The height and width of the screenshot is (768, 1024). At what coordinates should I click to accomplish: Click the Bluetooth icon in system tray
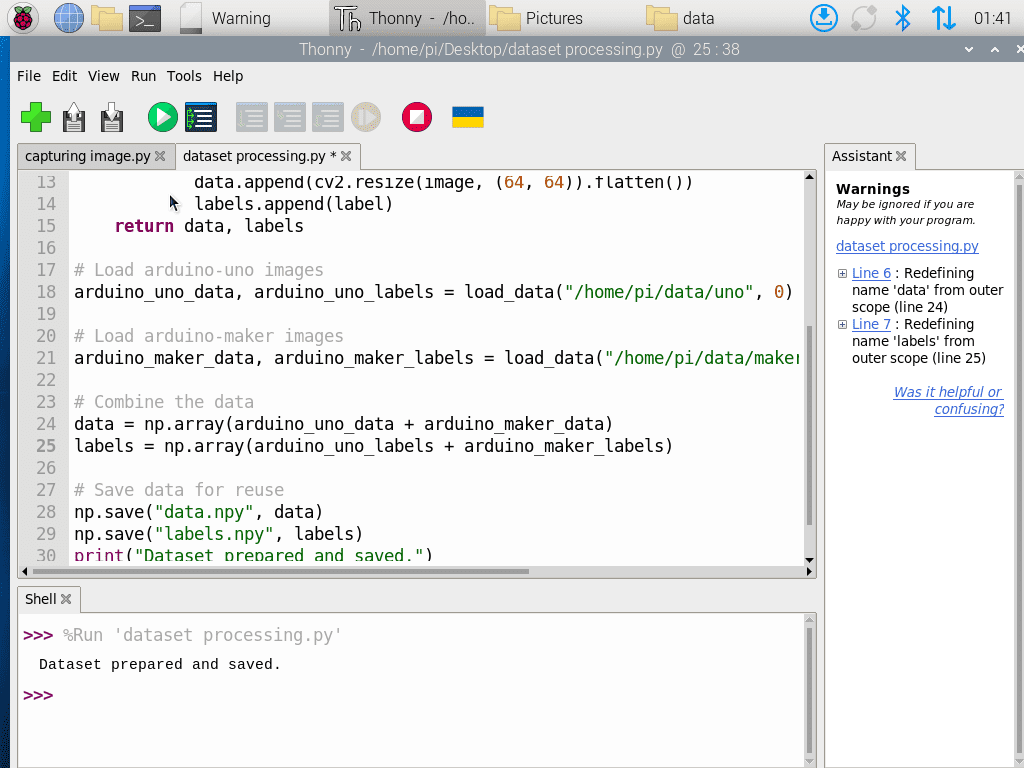[x=902, y=18]
